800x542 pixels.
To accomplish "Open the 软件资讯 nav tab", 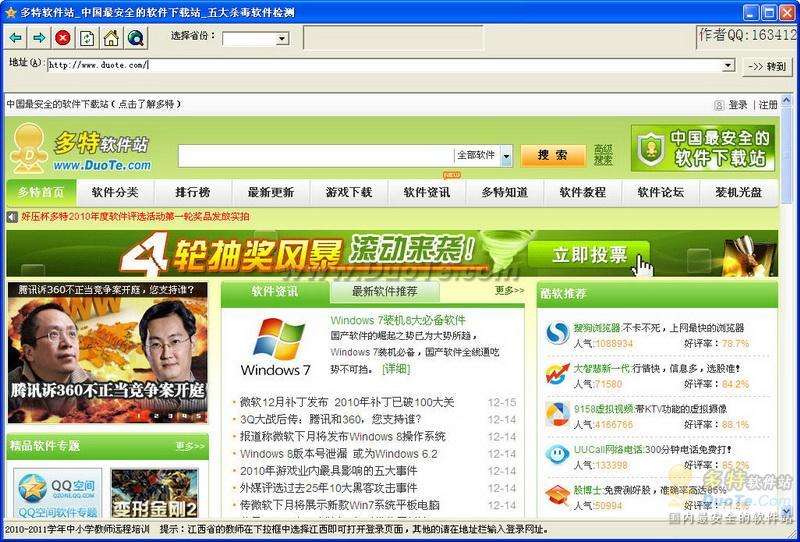I will click(427, 192).
